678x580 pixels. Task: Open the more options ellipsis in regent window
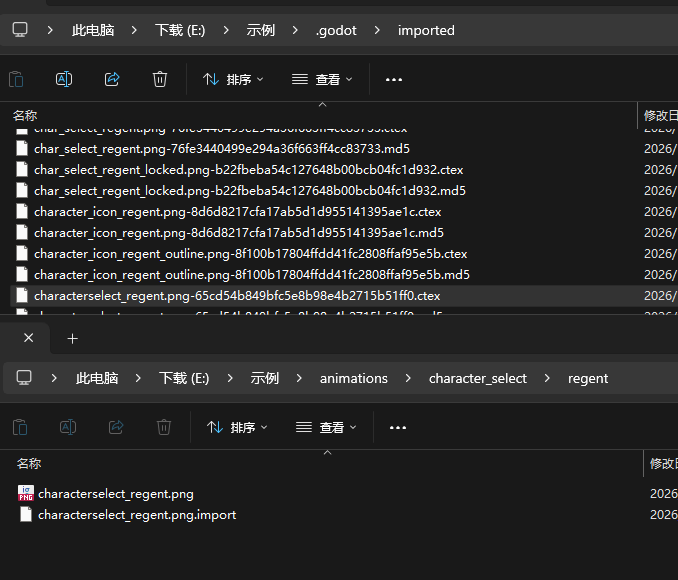tap(398, 428)
